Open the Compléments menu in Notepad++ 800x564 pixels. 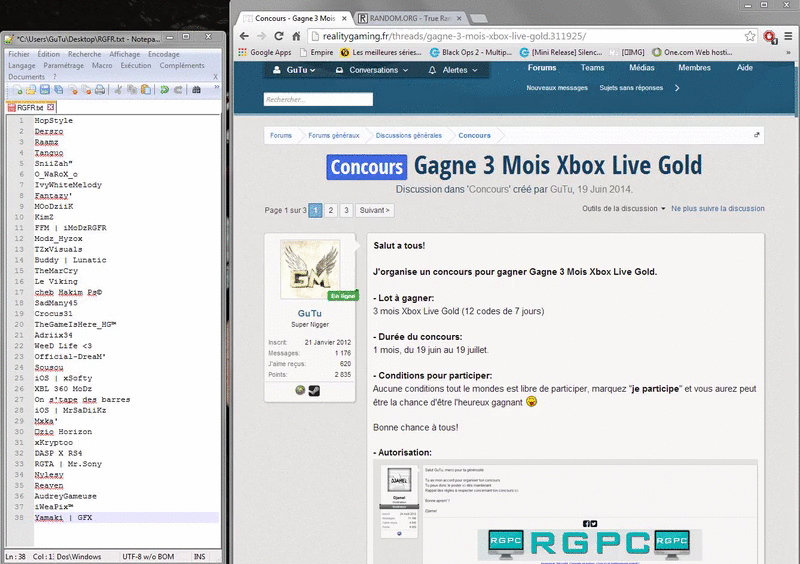[x=182, y=65]
